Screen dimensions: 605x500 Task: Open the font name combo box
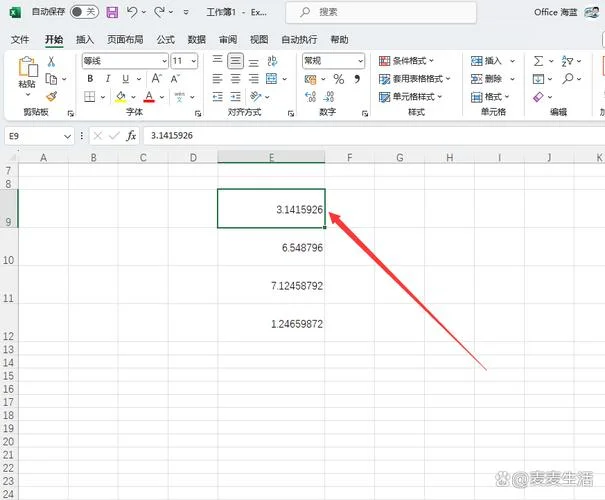(125, 61)
